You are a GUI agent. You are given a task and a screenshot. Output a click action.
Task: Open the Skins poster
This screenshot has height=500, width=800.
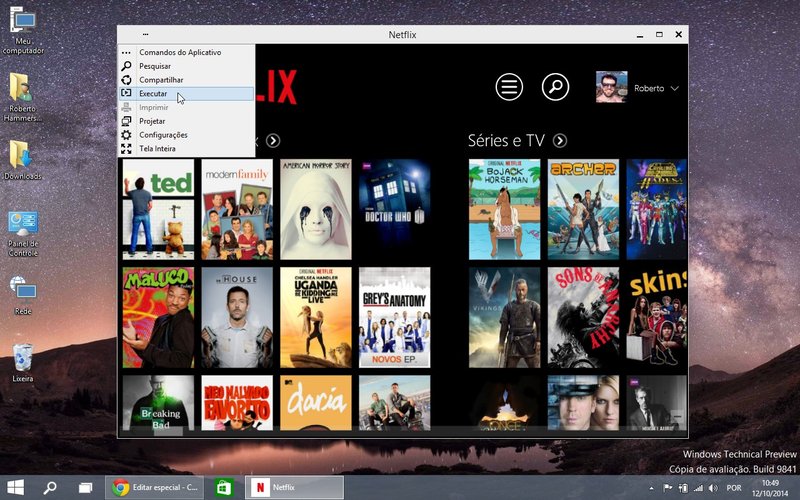pyautogui.click(x=657, y=317)
